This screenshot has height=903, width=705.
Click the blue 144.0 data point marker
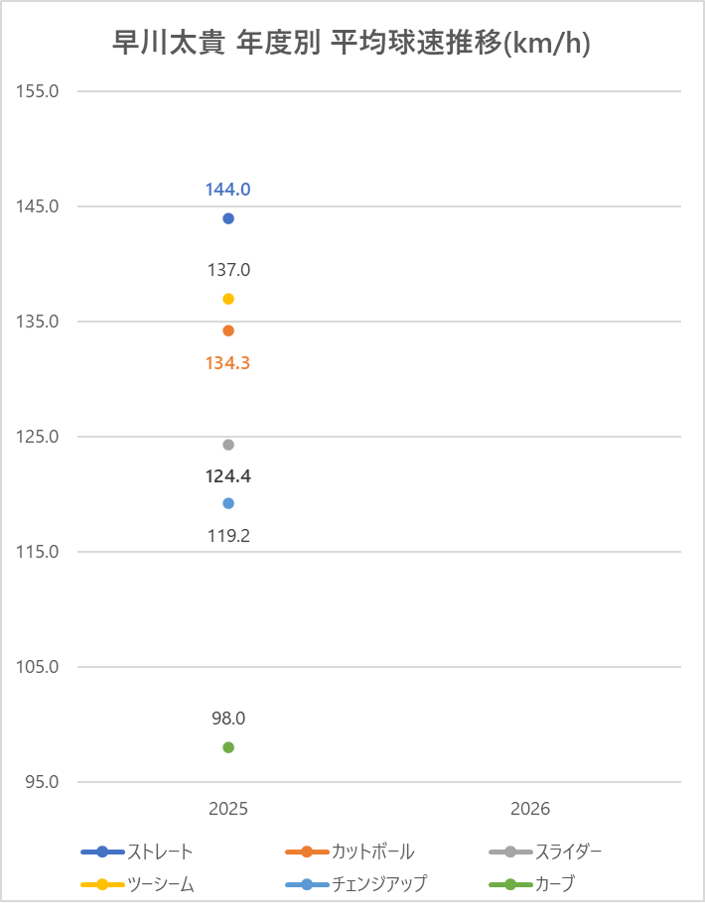(228, 218)
